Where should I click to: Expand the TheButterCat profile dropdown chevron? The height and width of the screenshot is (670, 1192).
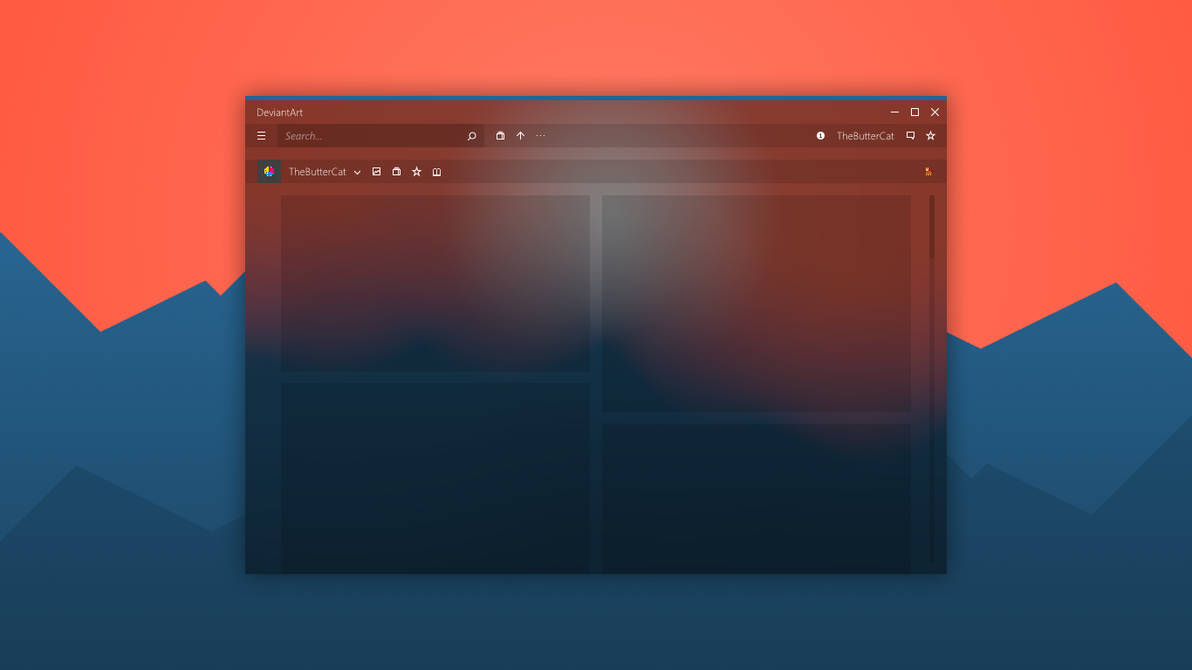coord(357,171)
